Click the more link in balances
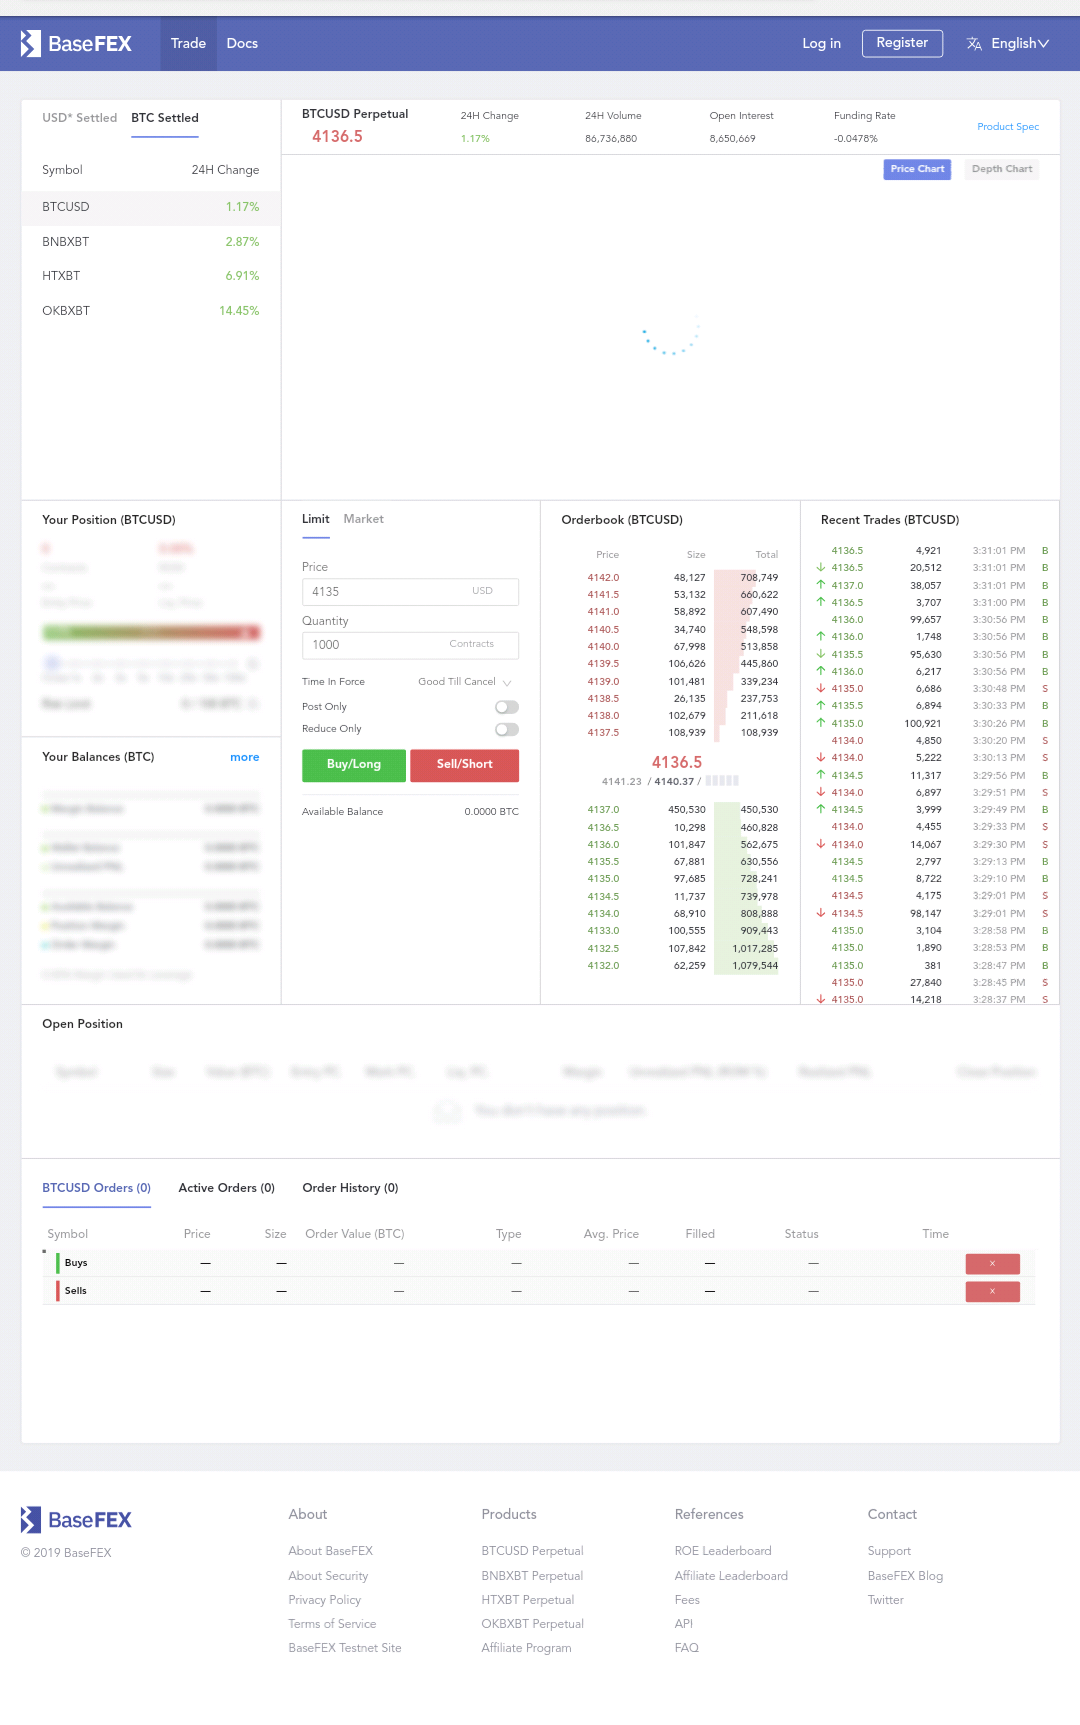Screen dimensions: 1080x1725 pyautogui.click(x=244, y=757)
